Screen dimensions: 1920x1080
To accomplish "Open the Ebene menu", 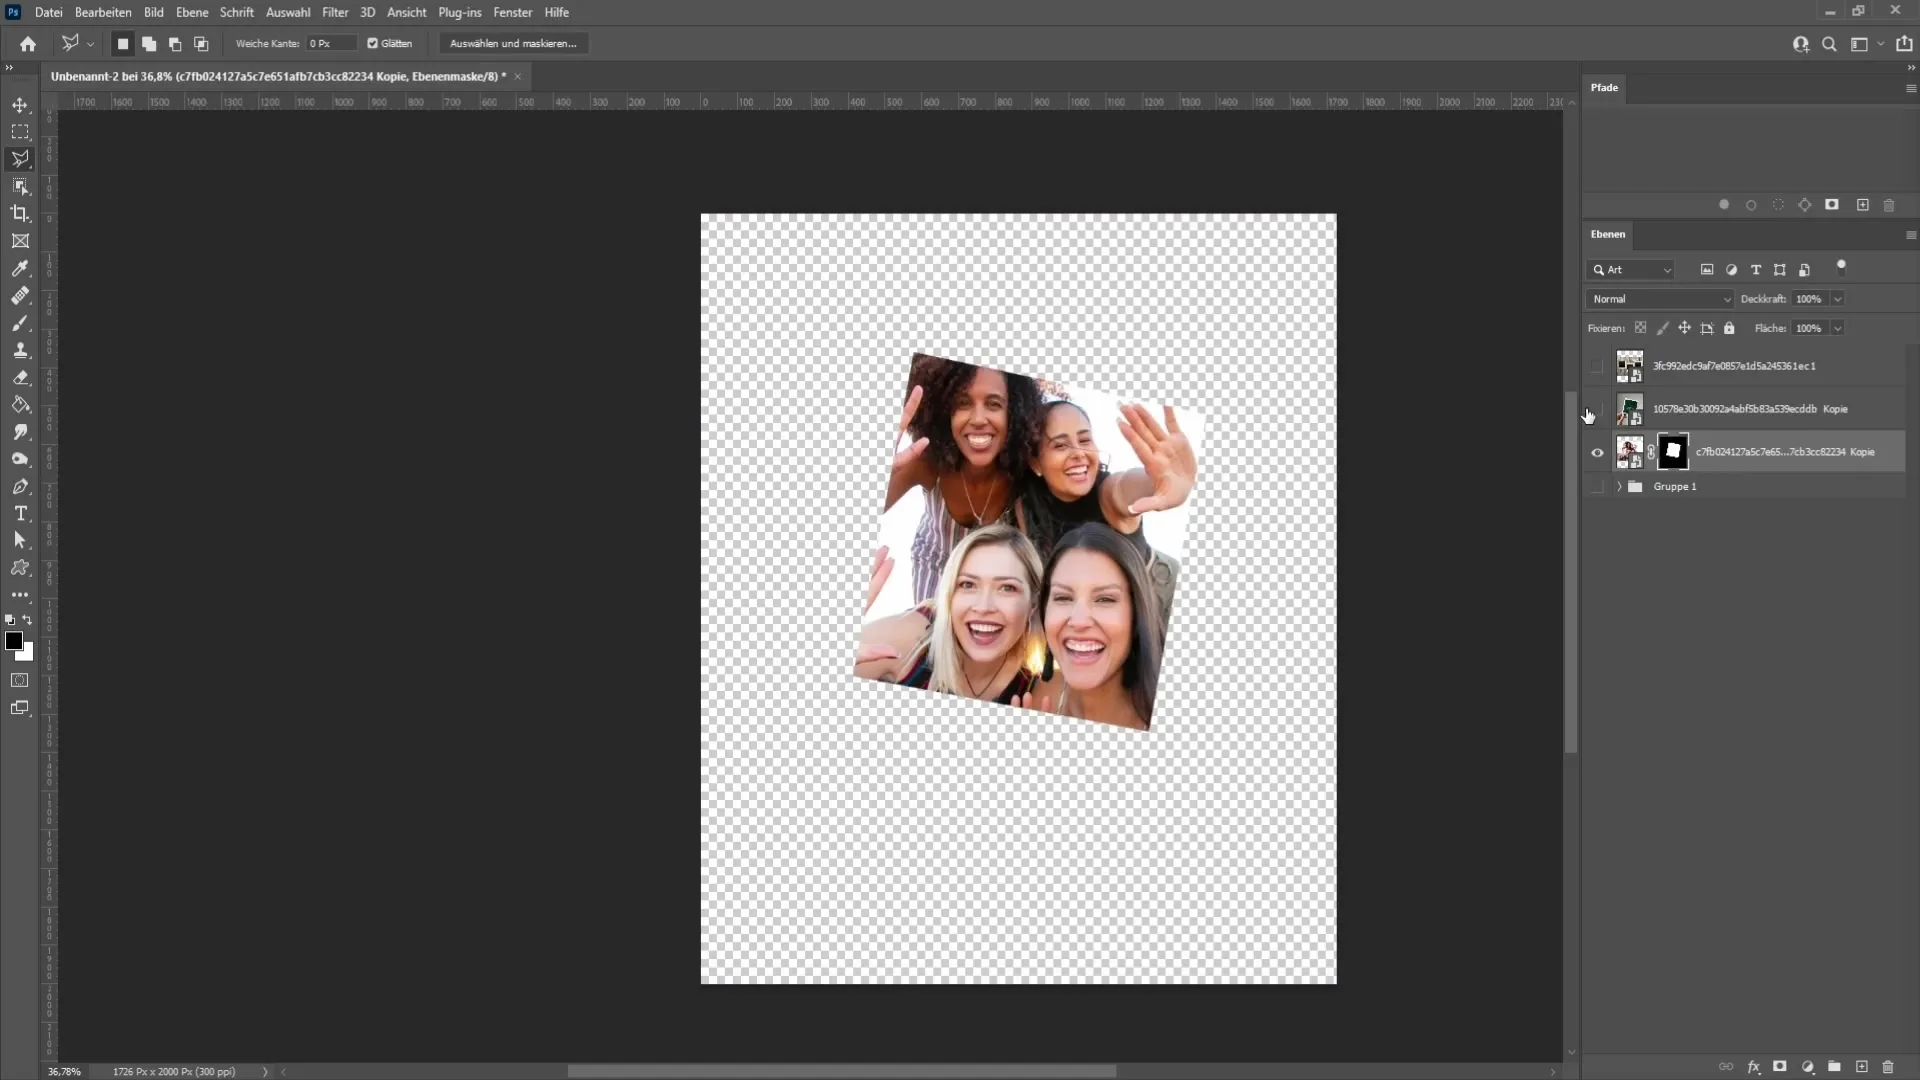I will point(192,12).
